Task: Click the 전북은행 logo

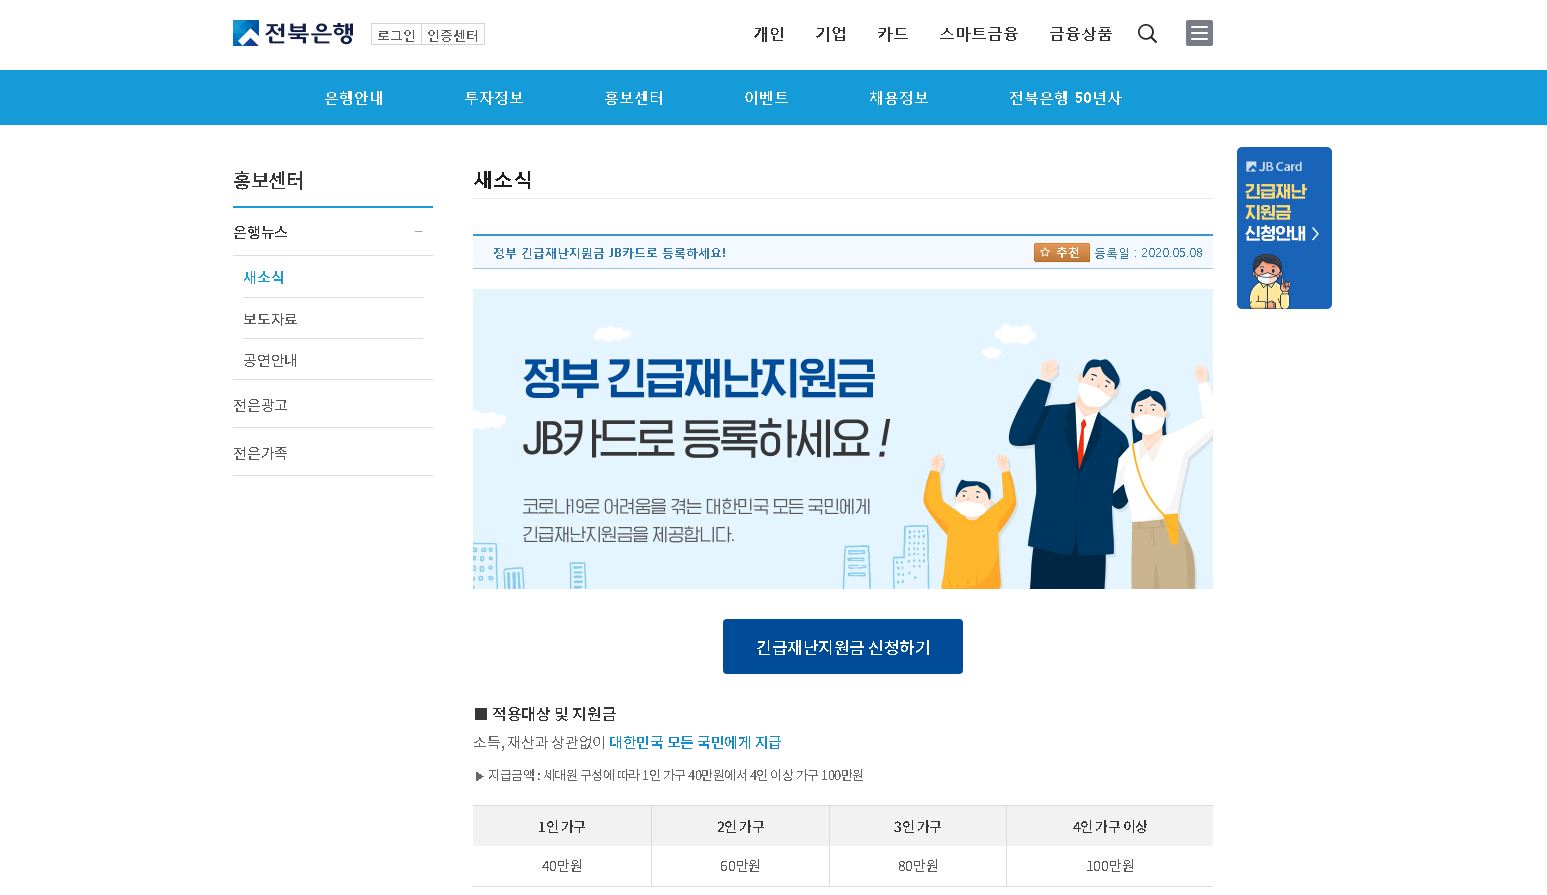Action: point(293,33)
